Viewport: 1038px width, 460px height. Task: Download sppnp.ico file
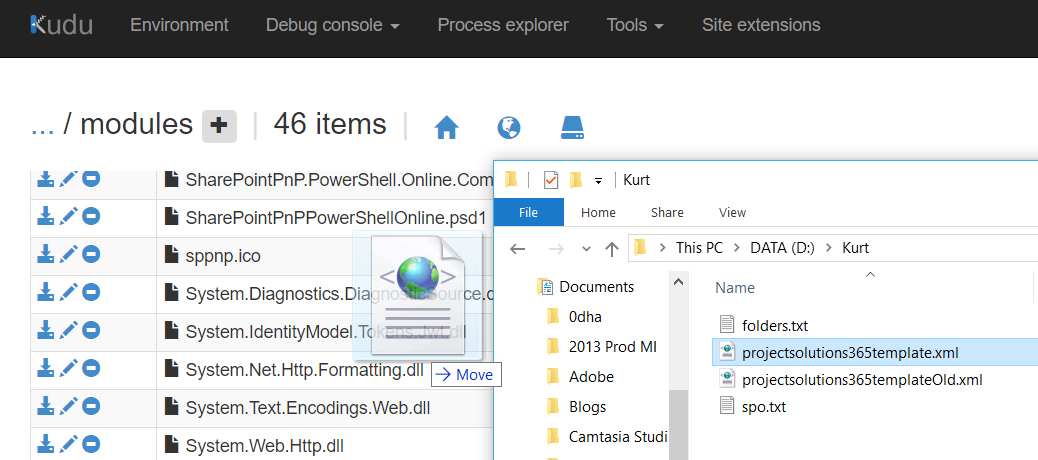click(45, 253)
